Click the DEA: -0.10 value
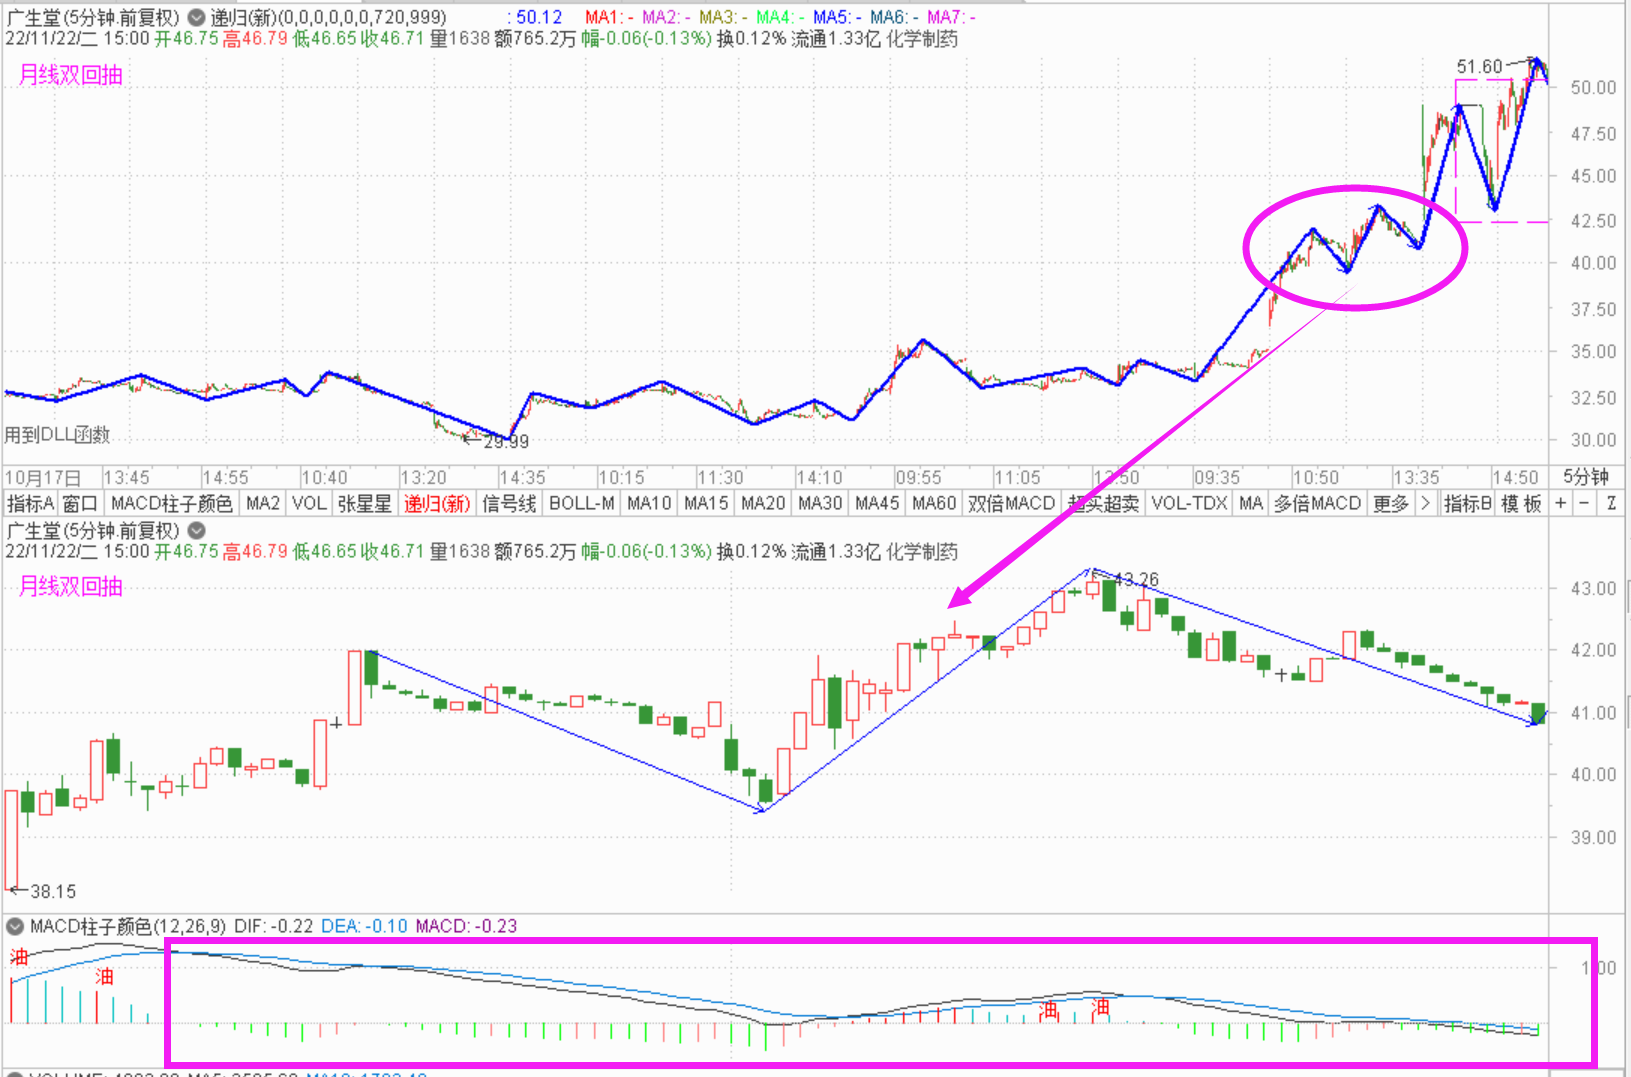 (364, 926)
